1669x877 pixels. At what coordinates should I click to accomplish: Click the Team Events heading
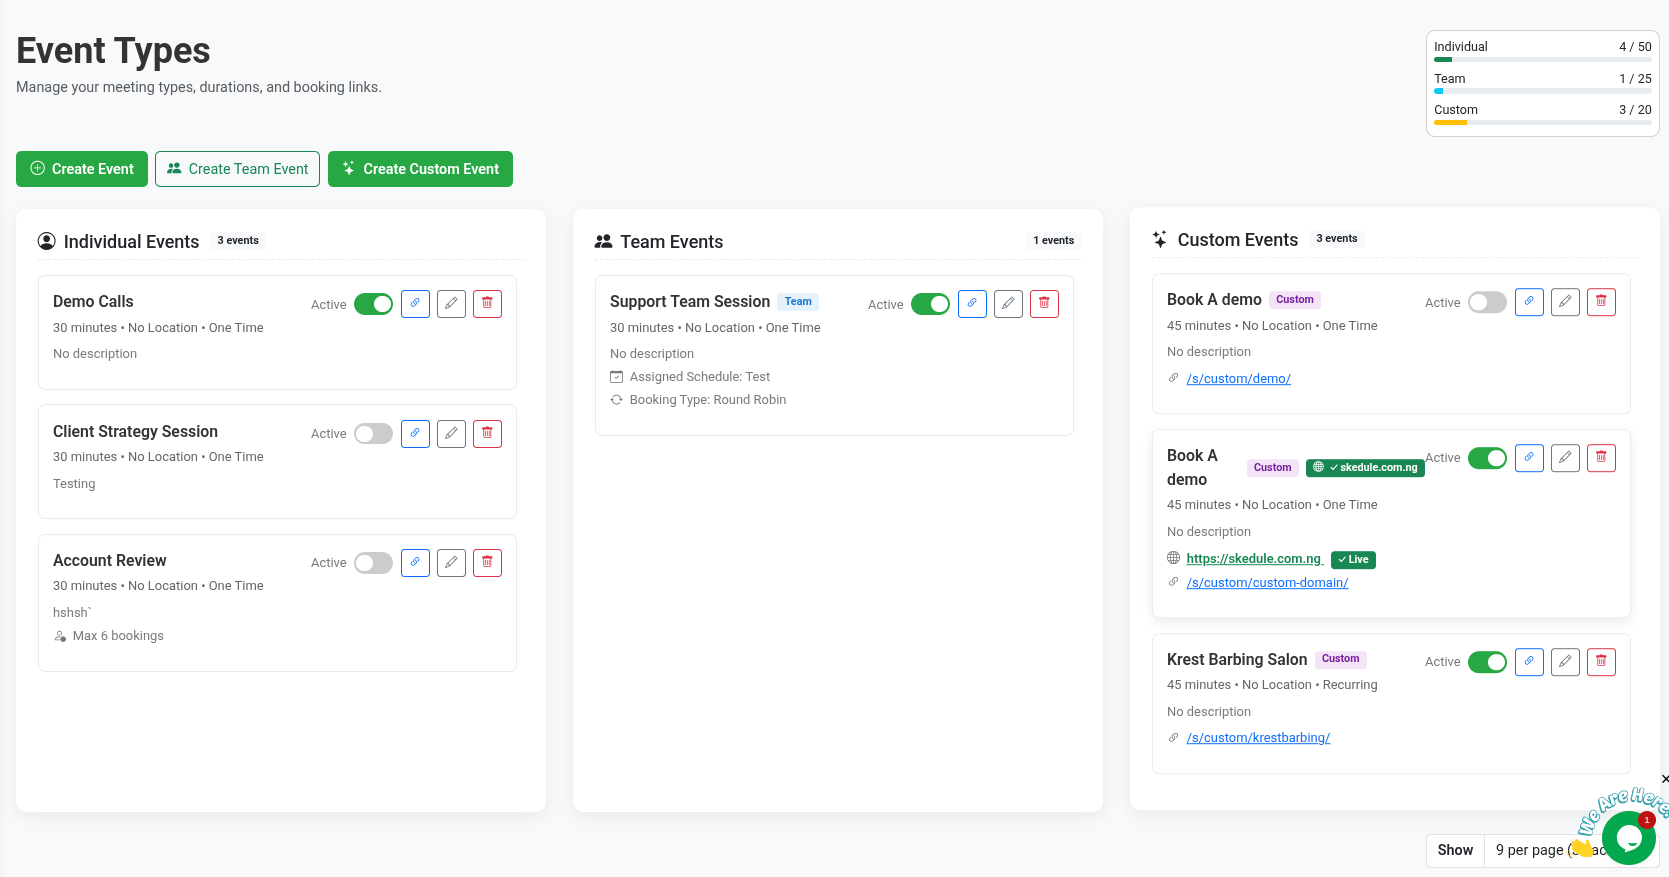pos(671,242)
